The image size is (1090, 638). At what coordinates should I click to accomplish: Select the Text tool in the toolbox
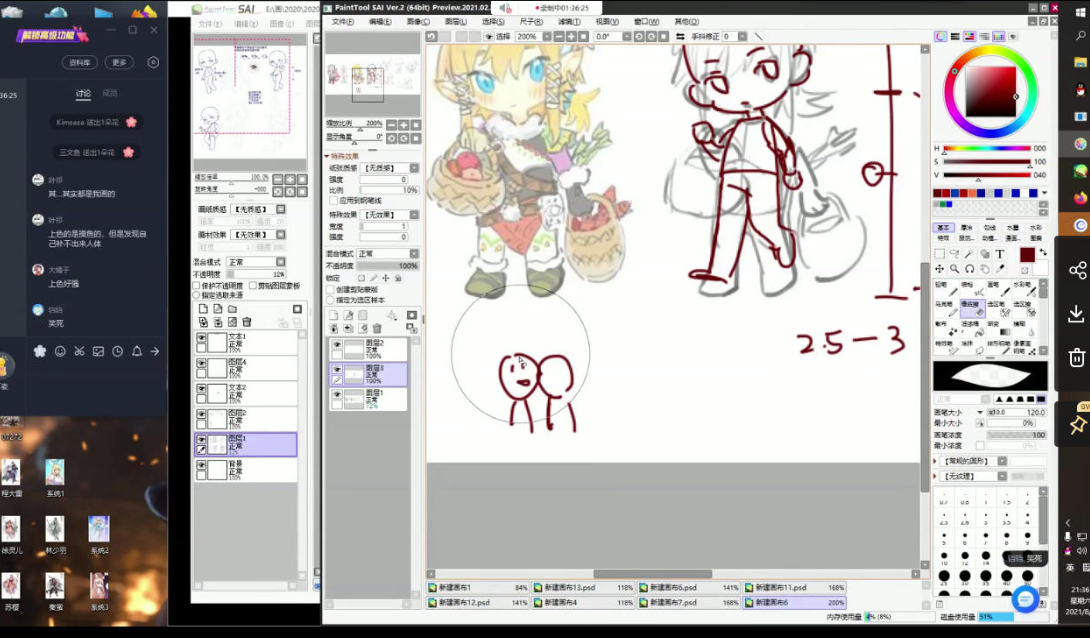(1000, 254)
